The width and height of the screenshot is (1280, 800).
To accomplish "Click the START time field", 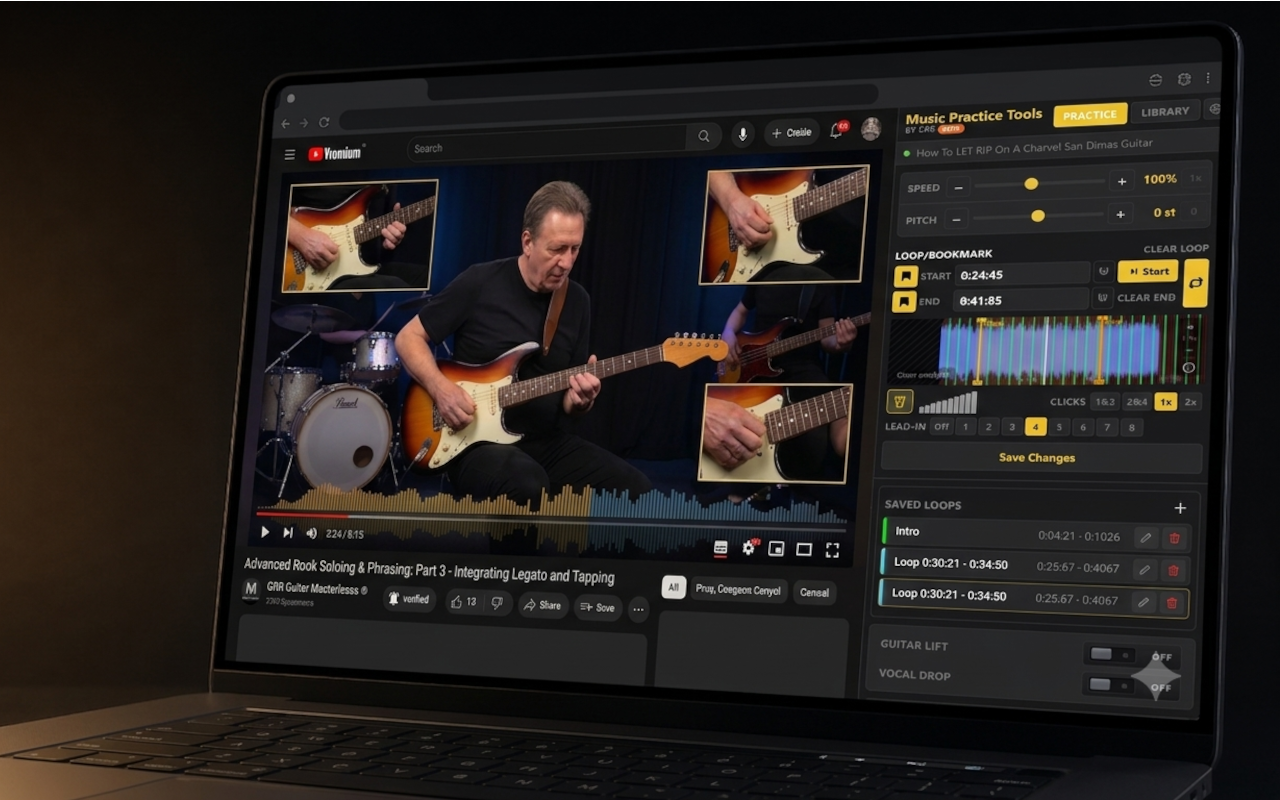I will click(x=1021, y=274).
